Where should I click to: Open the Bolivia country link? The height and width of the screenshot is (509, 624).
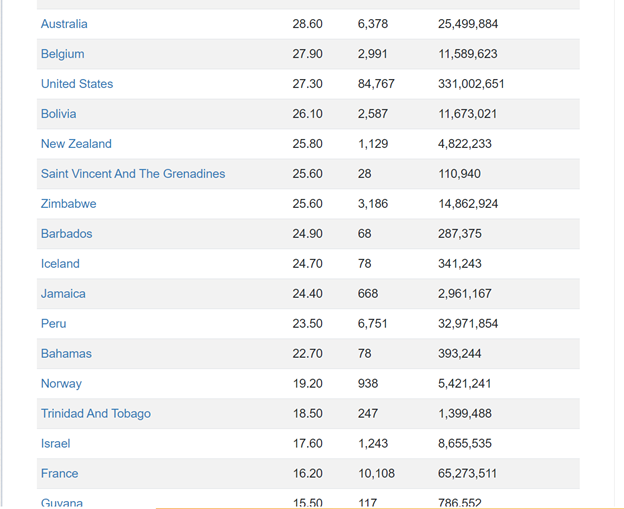tap(58, 114)
